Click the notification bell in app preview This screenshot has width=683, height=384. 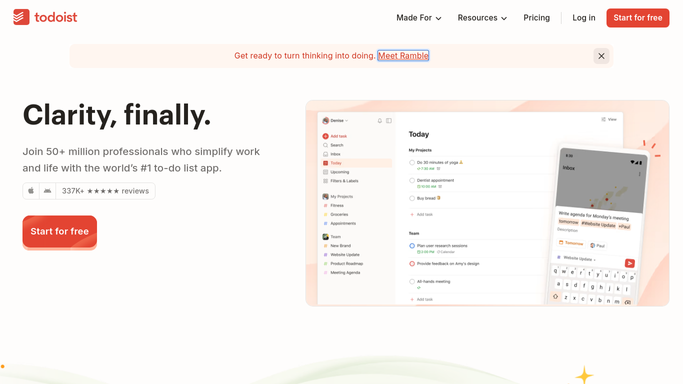point(379,121)
